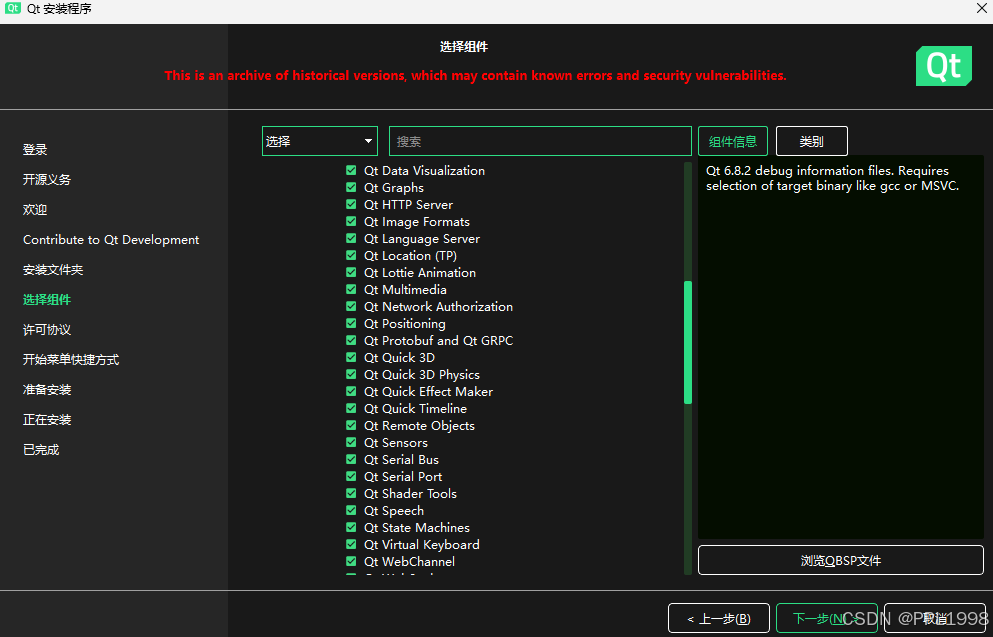993x637 pixels.
Task: Click the 浏览QBSP文件 button
Action: tap(840, 560)
